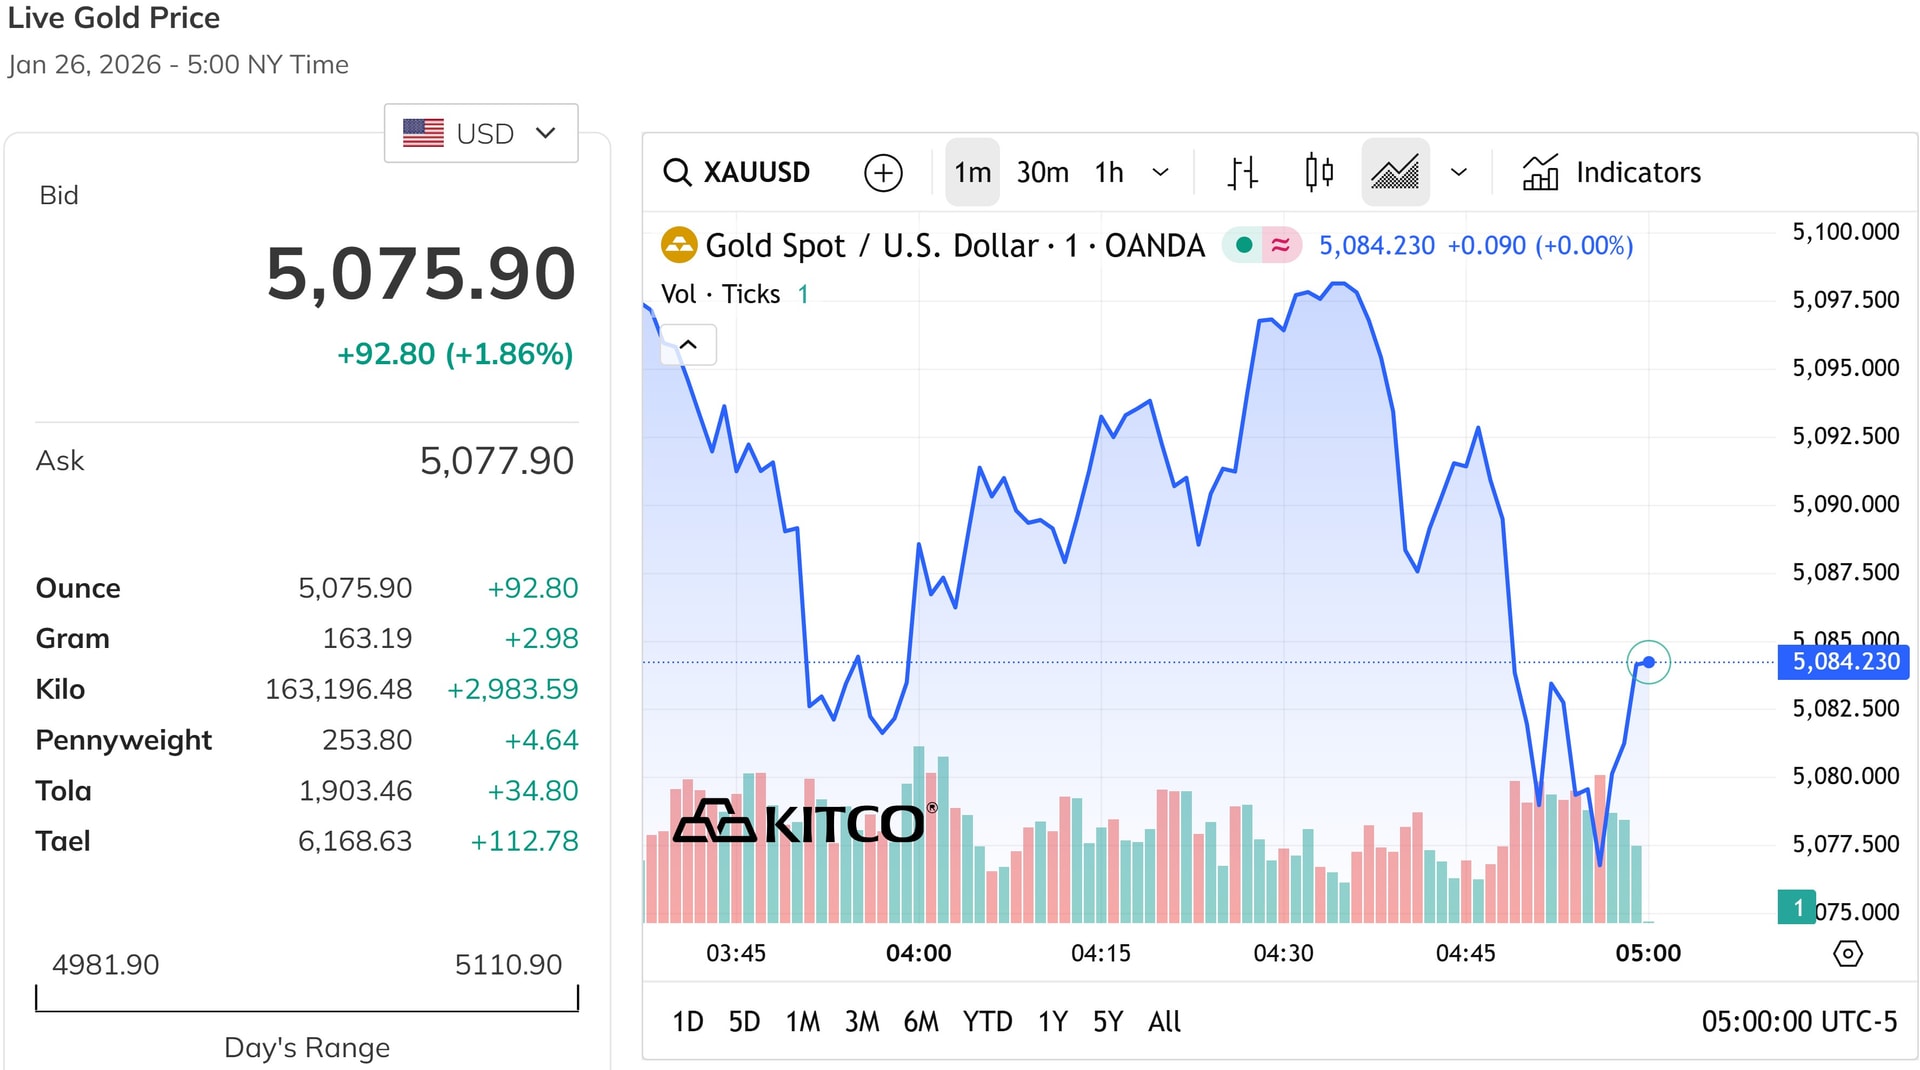
Task: Click the plus icon to compare symbols
Action: click(882, 171)
